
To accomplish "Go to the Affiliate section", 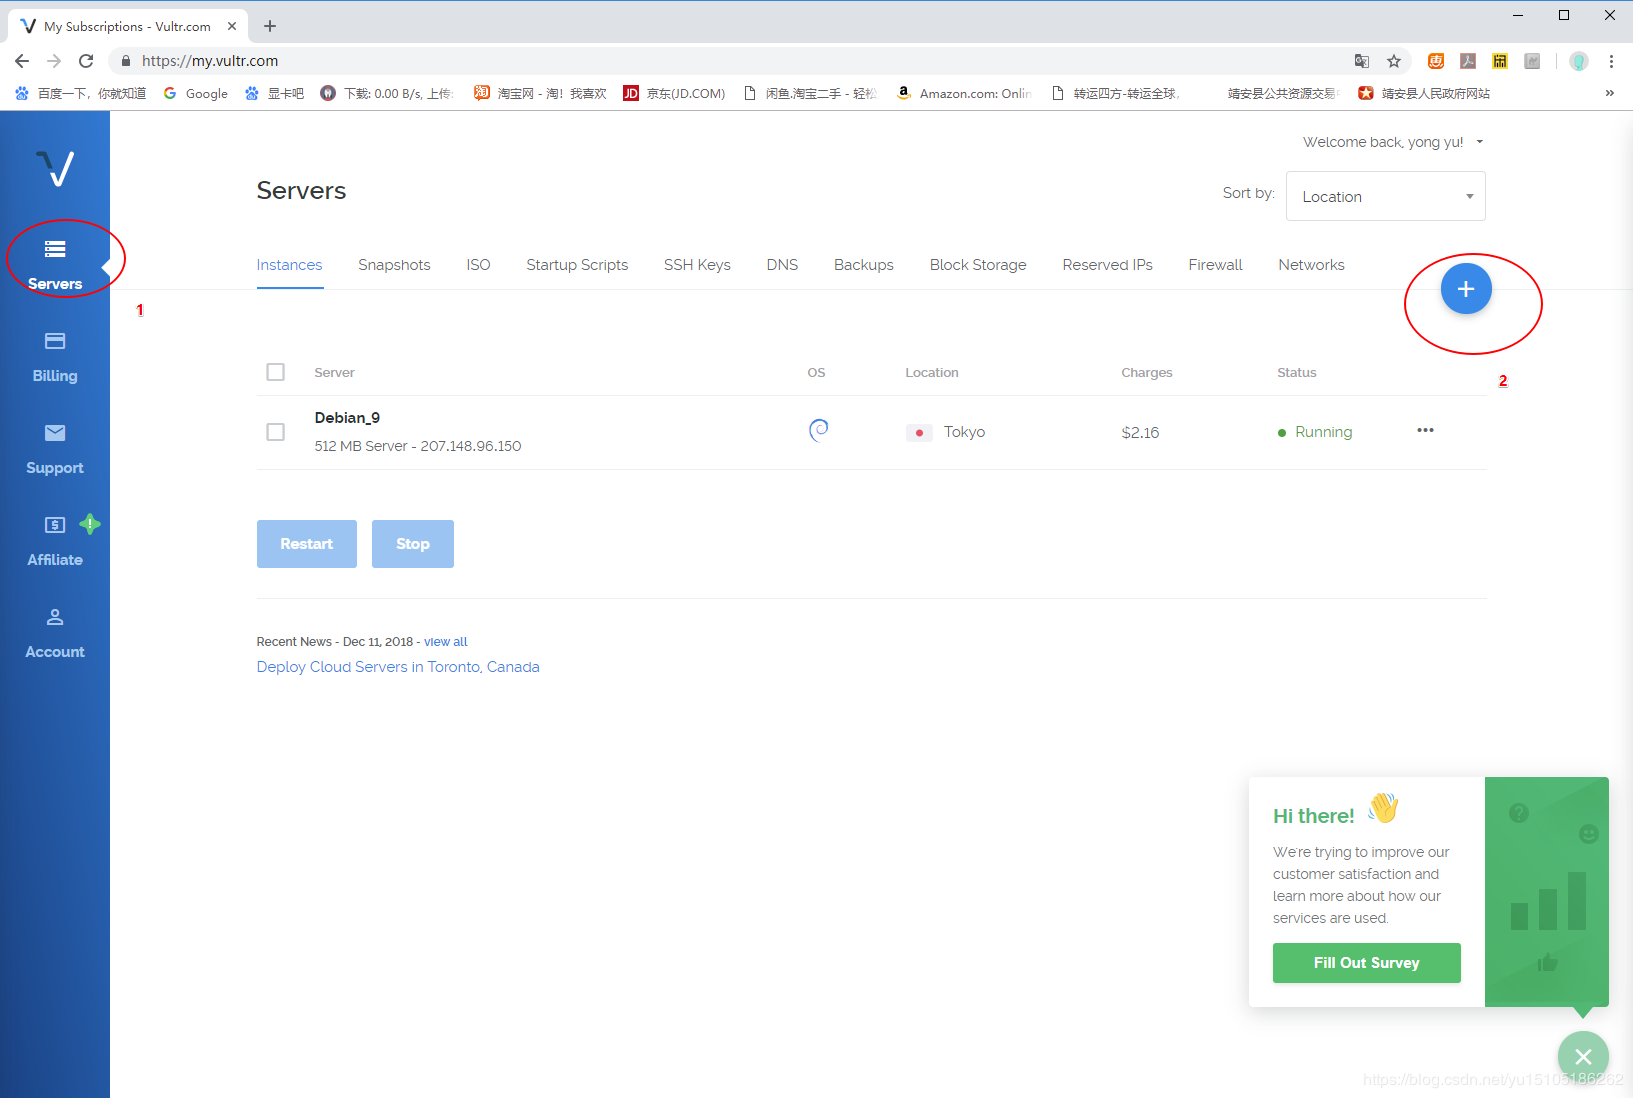I will click(x=55, y=540).
